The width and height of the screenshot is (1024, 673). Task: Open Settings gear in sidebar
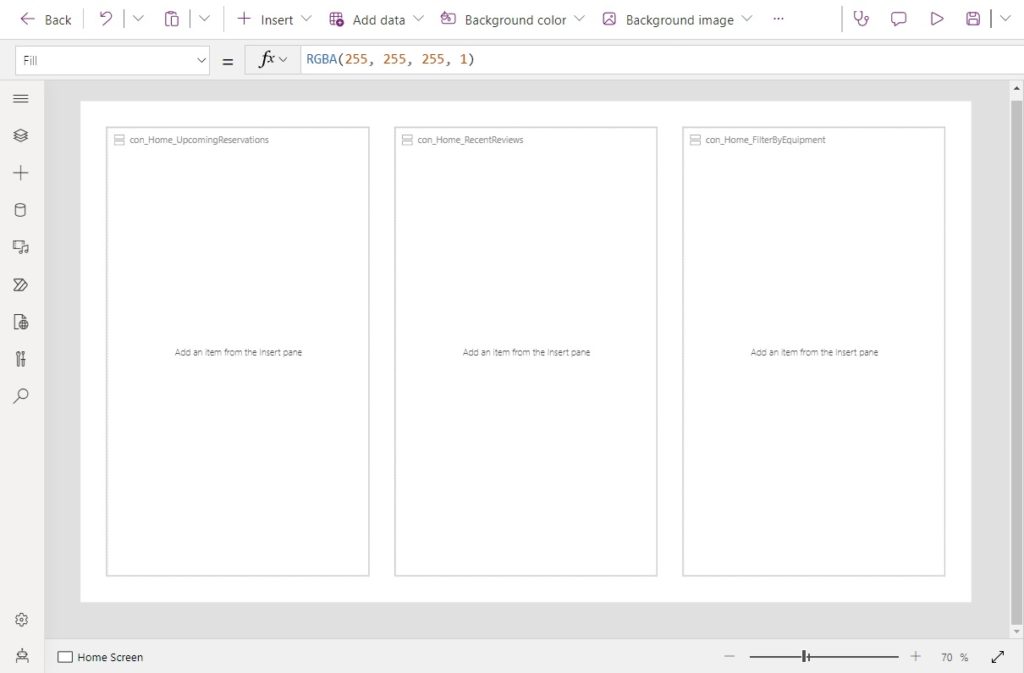22,619
